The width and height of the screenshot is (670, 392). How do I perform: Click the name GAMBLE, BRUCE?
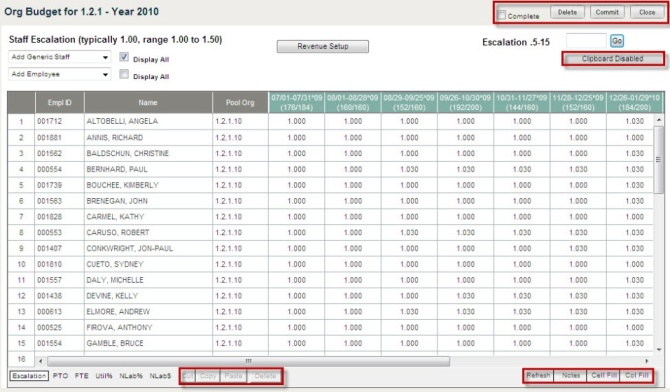point(115,343)
